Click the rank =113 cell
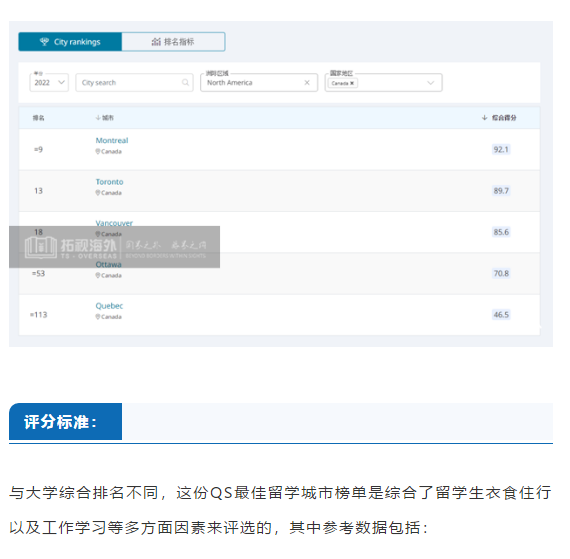Screen dimensions: 570x559 39,315
